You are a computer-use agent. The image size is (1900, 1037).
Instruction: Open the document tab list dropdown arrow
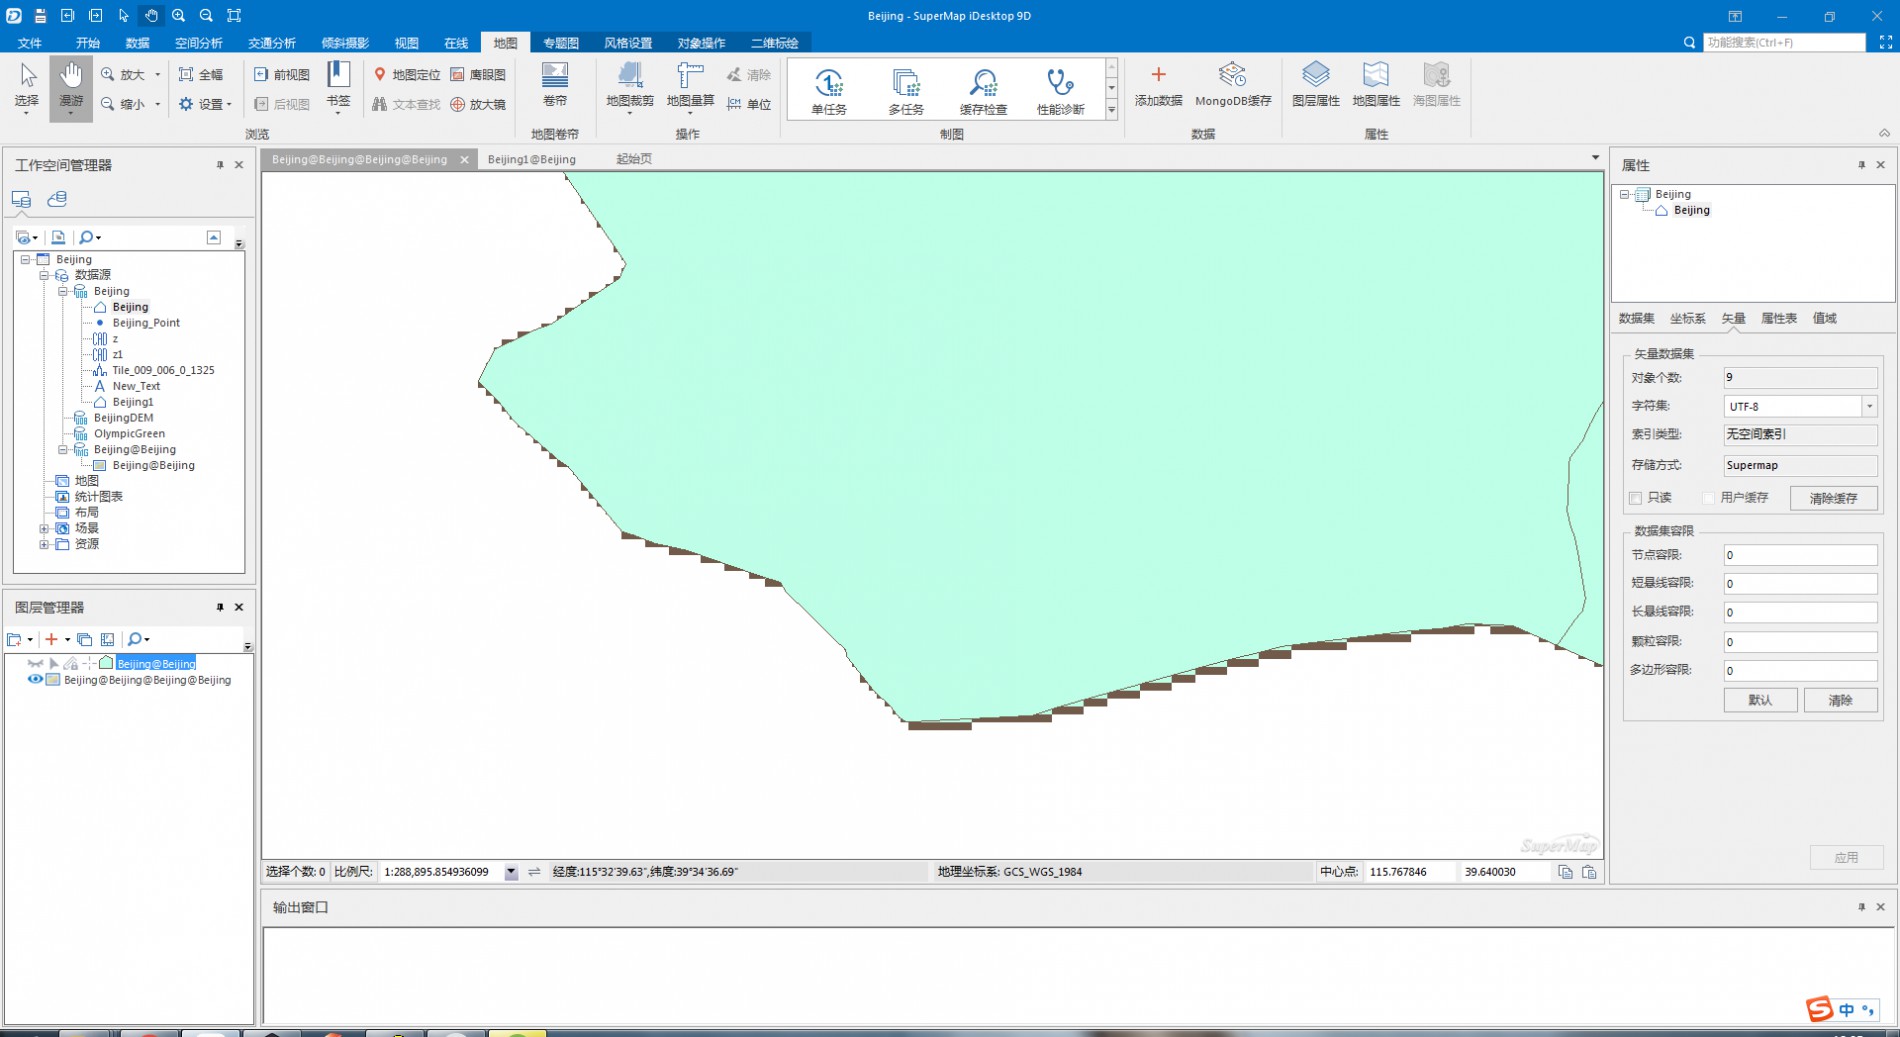[1595, 158]
